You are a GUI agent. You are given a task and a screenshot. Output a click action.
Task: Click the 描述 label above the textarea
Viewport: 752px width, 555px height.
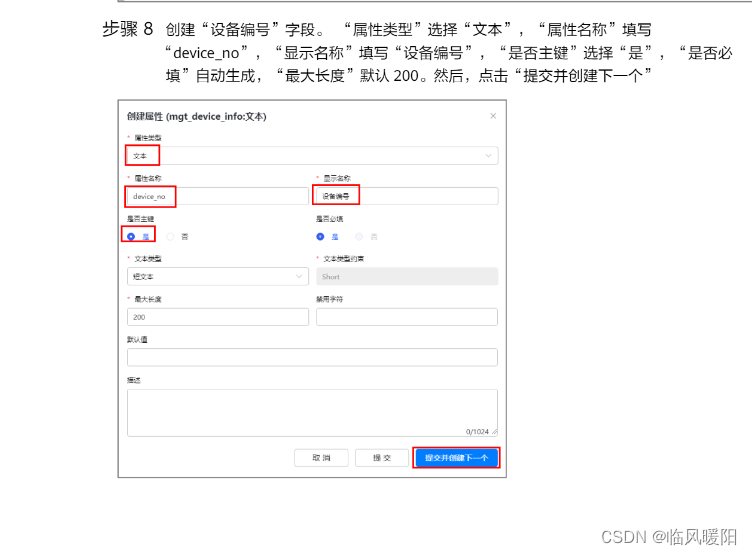point(133,380)
